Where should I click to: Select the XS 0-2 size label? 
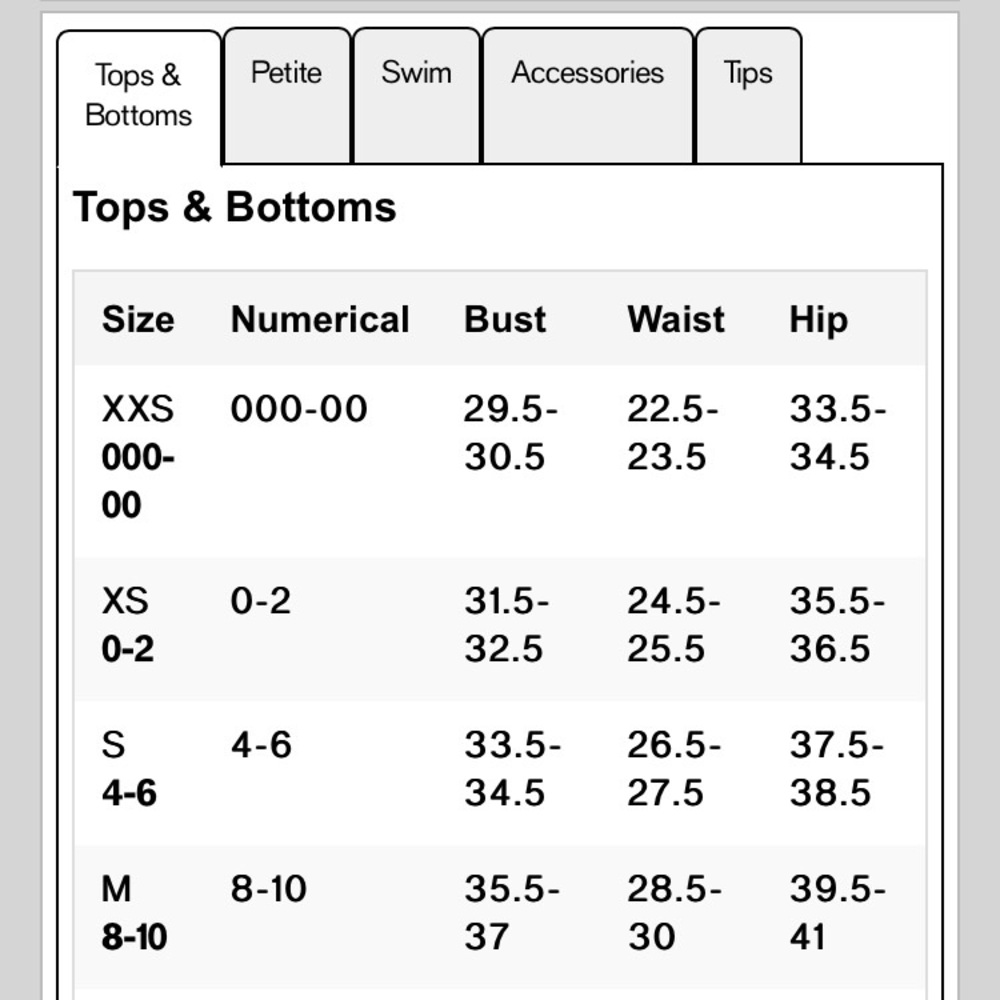(128, 625)
